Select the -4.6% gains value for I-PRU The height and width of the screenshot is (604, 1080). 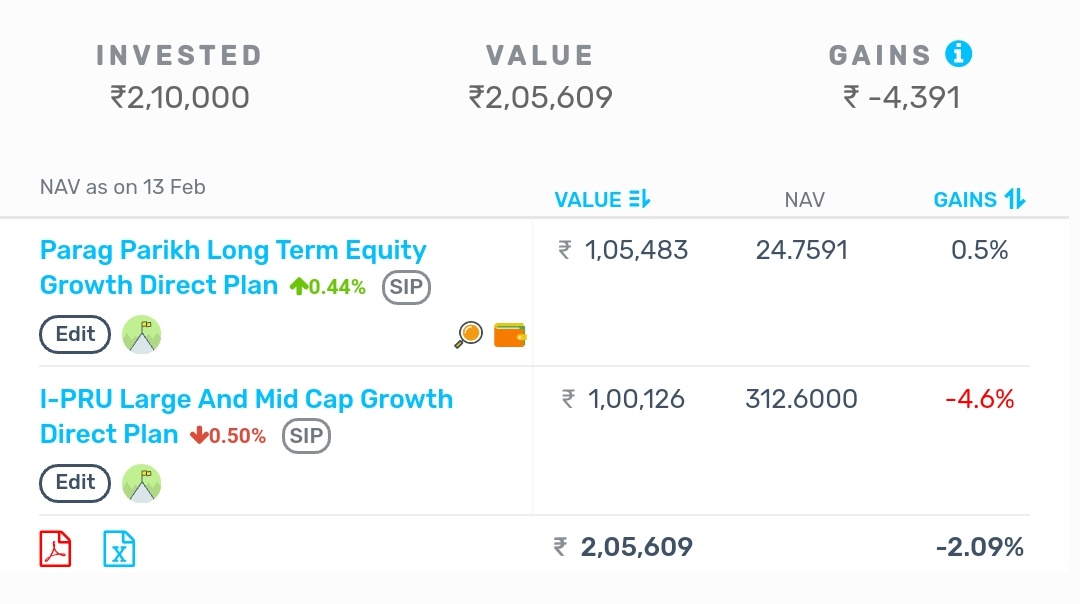click(979, 400)
